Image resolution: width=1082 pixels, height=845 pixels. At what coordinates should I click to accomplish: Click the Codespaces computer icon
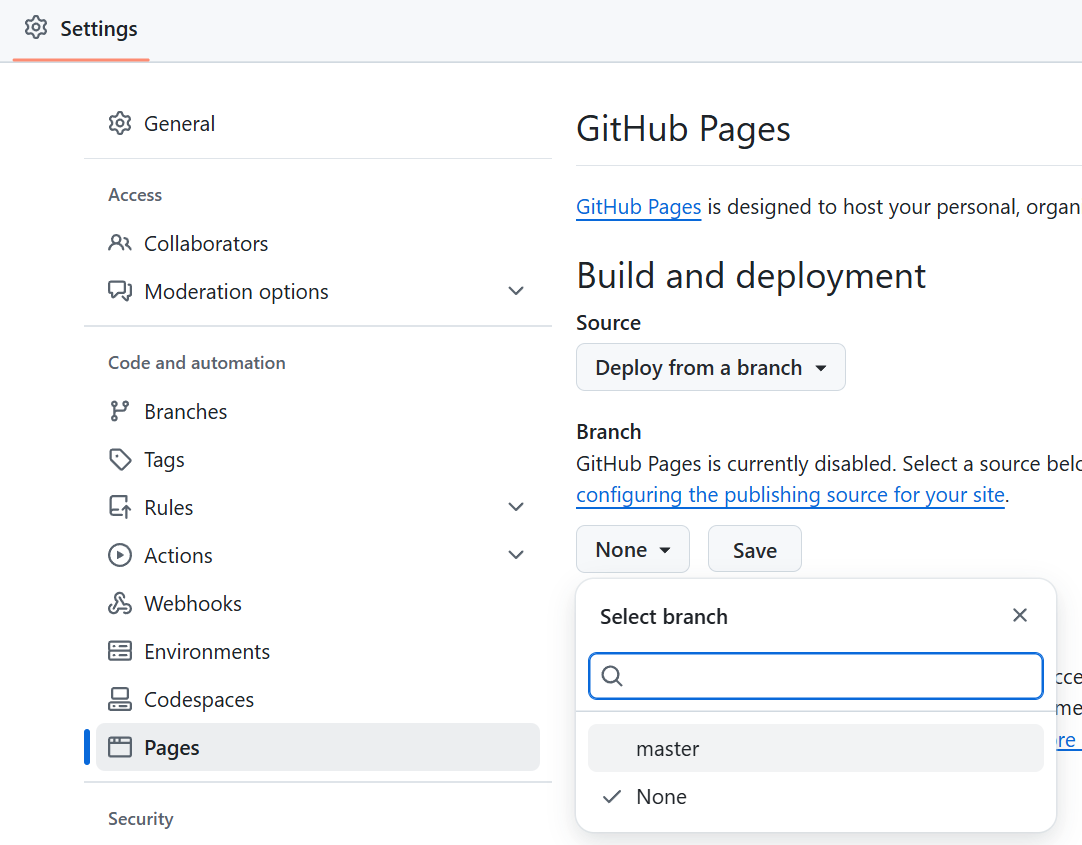coord(120,699)
